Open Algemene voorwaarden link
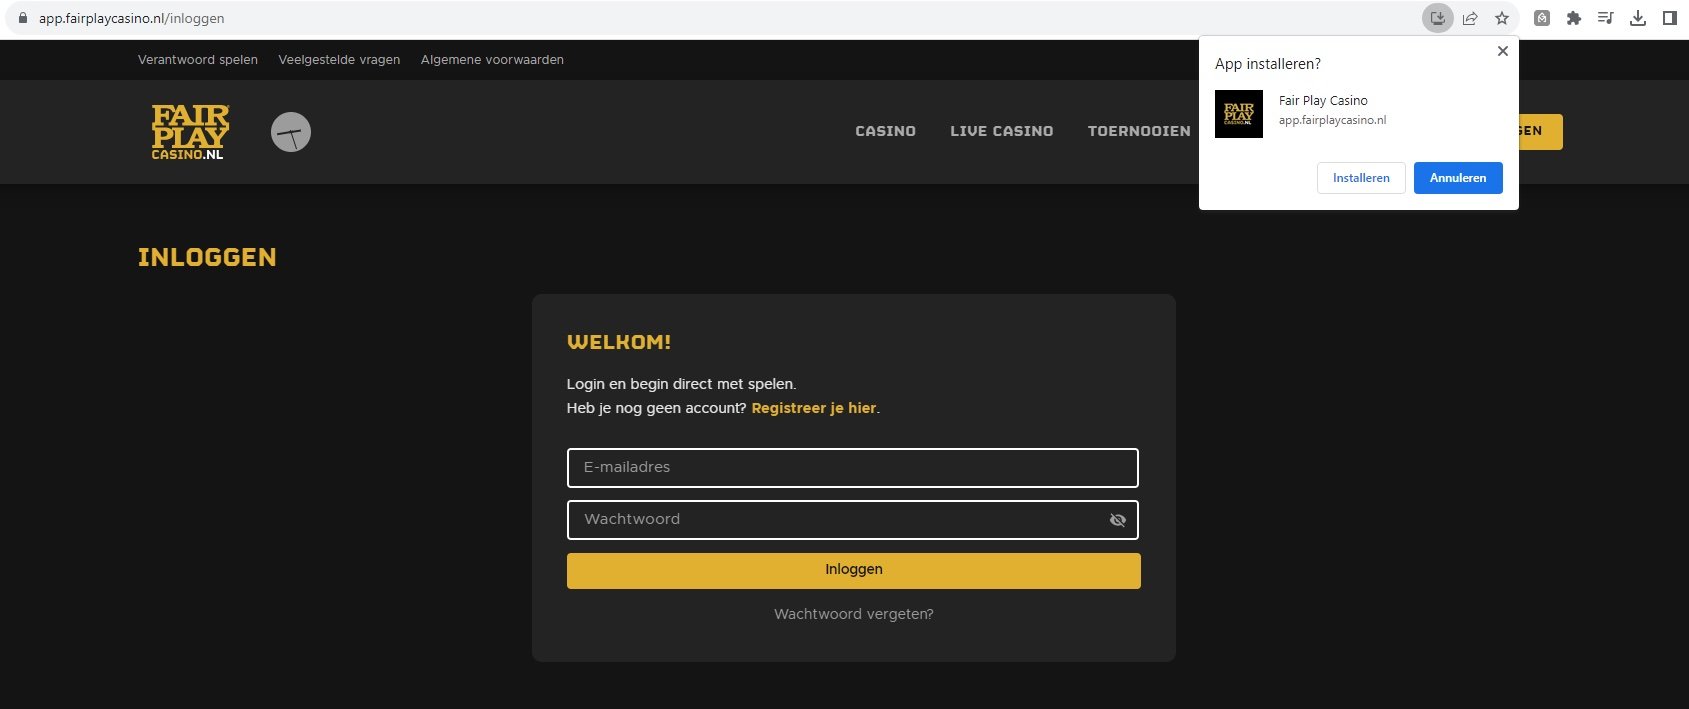This screenshot has width=1689, height=709. pos(492,60)
